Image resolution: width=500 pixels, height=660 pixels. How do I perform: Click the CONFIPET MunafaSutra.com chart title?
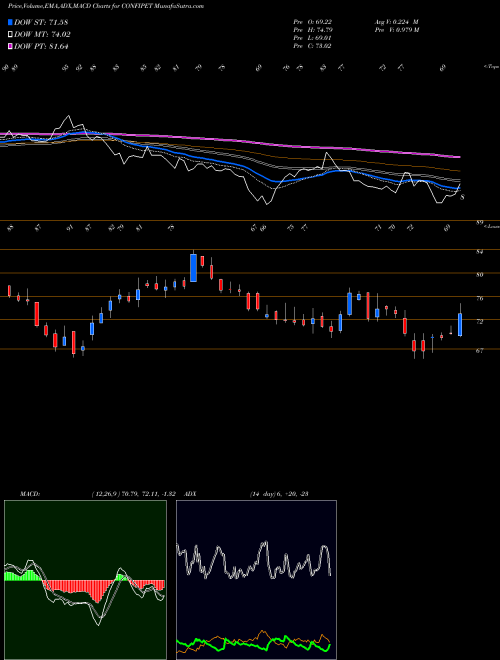106,6
